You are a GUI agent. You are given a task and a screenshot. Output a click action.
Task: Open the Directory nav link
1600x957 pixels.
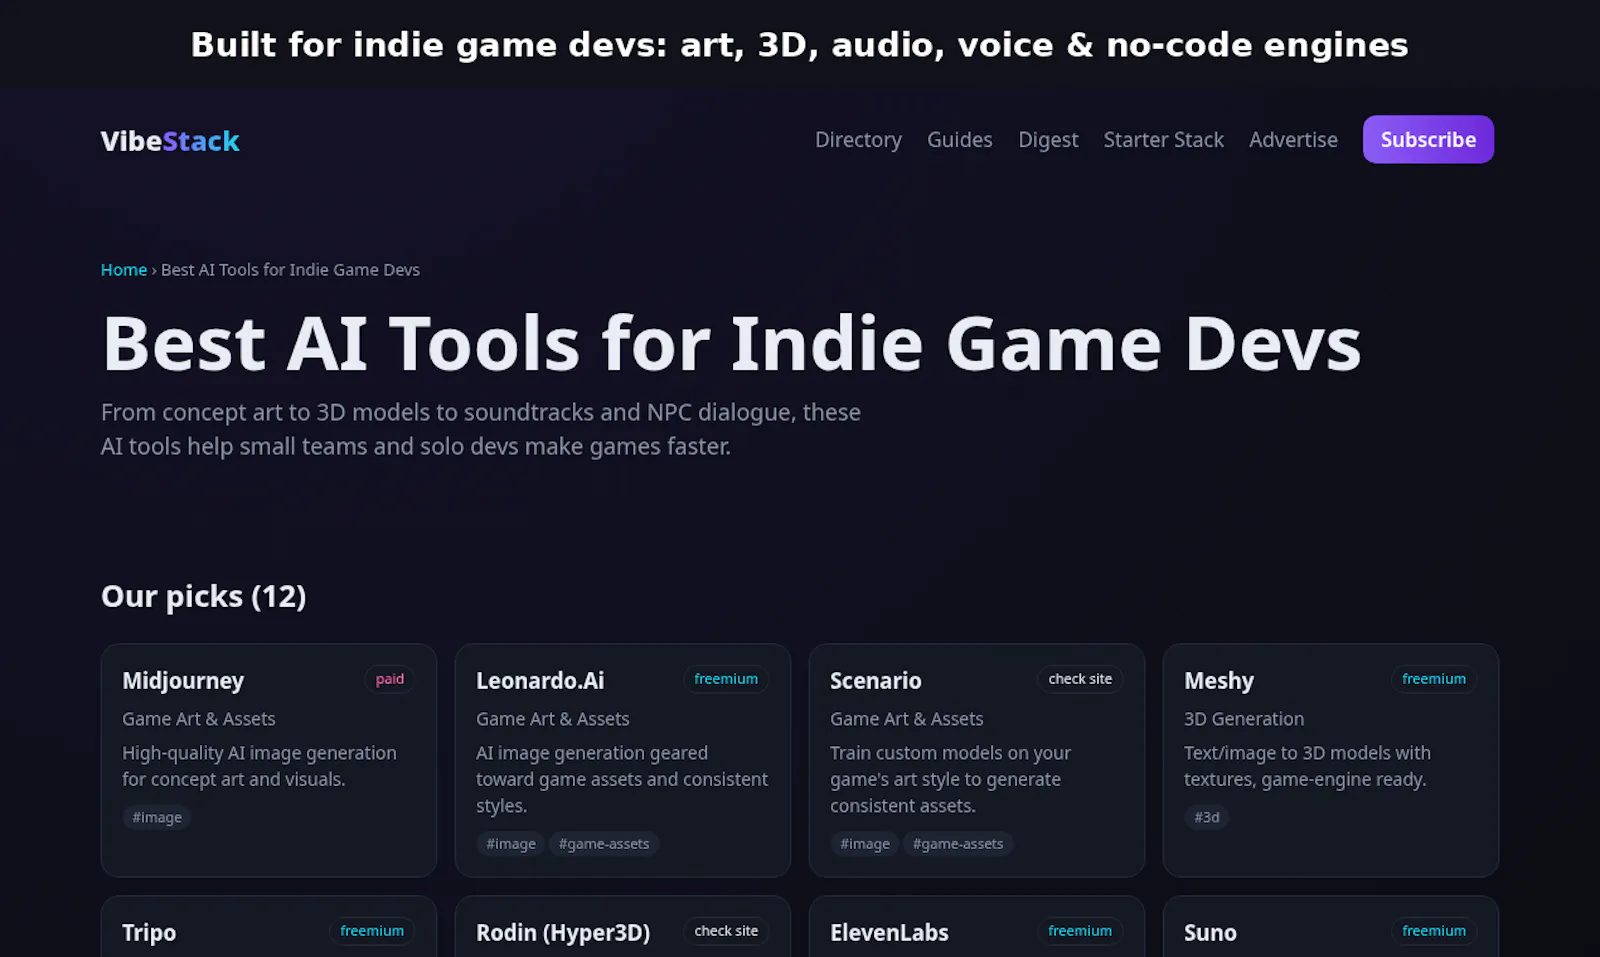(x=858, y=140)
